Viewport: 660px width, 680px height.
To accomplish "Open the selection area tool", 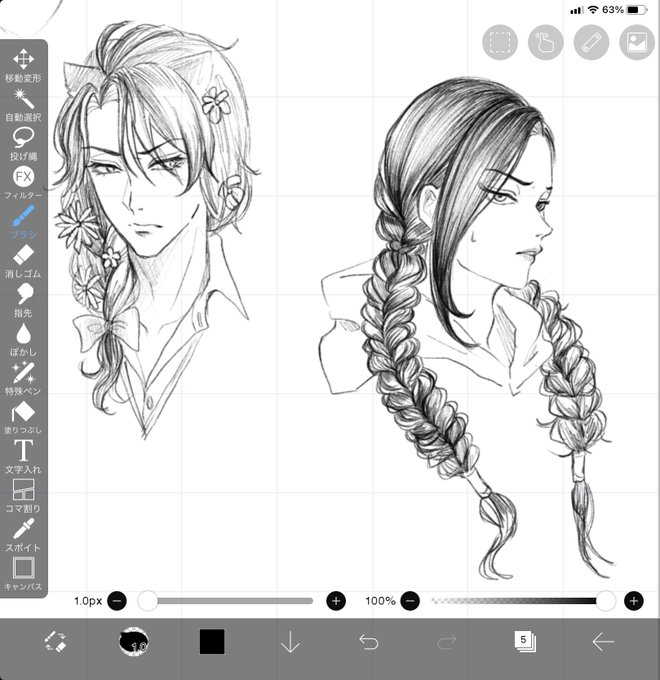I will click(x=500, y=42).
